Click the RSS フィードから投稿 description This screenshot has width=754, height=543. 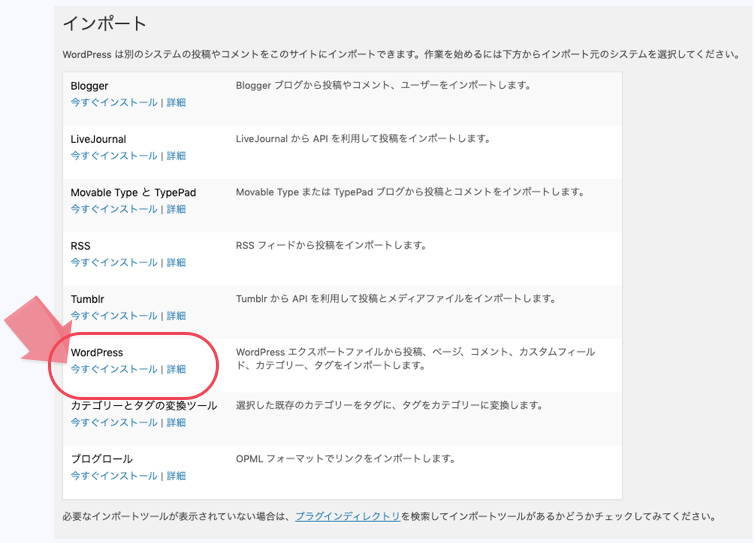(x=331, y=246)
